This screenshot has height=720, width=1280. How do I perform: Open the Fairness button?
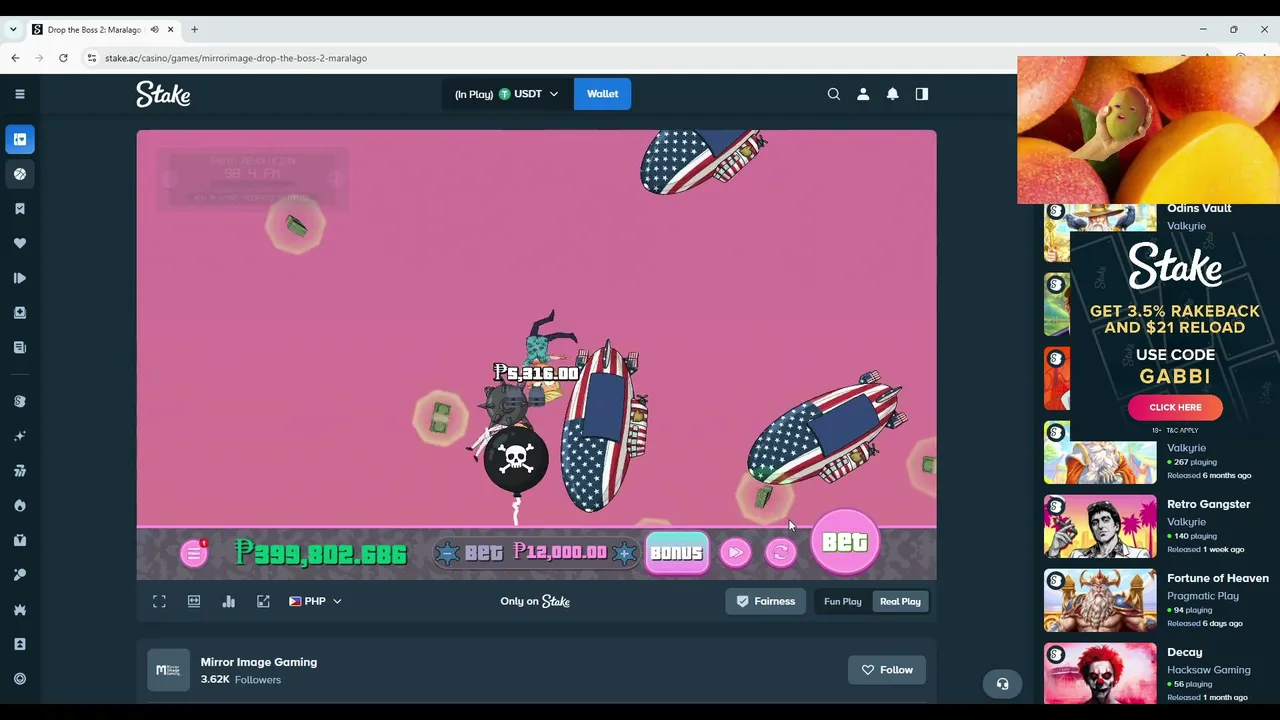click(766, 601)
